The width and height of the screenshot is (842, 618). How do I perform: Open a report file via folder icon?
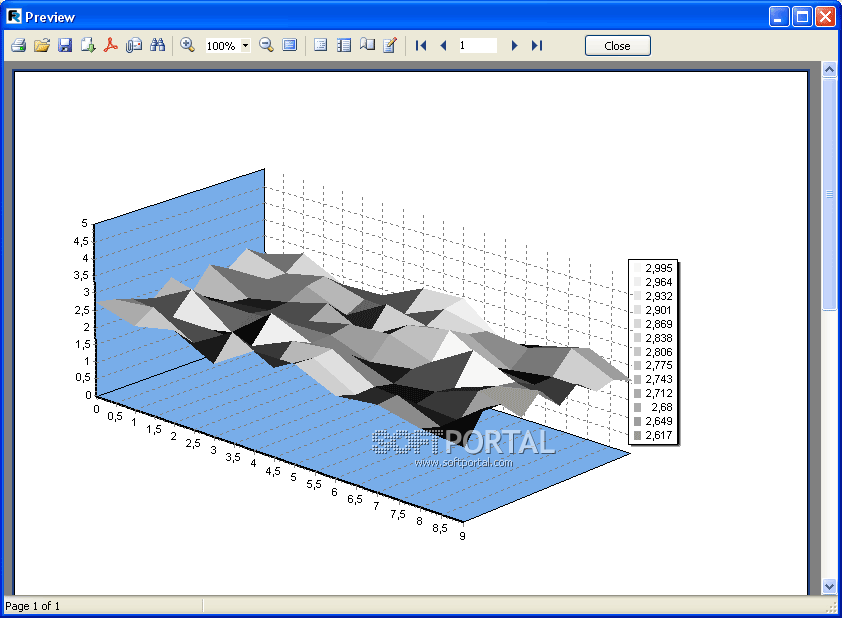coord(42,45)
